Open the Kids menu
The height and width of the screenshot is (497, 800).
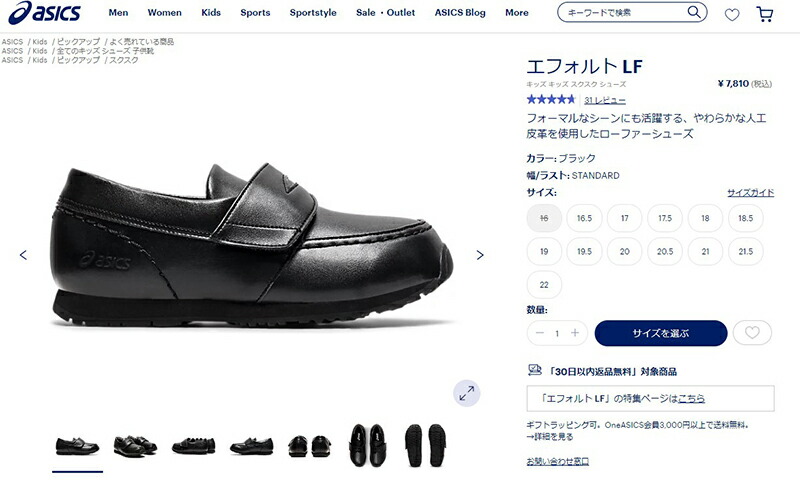[211, 13]
